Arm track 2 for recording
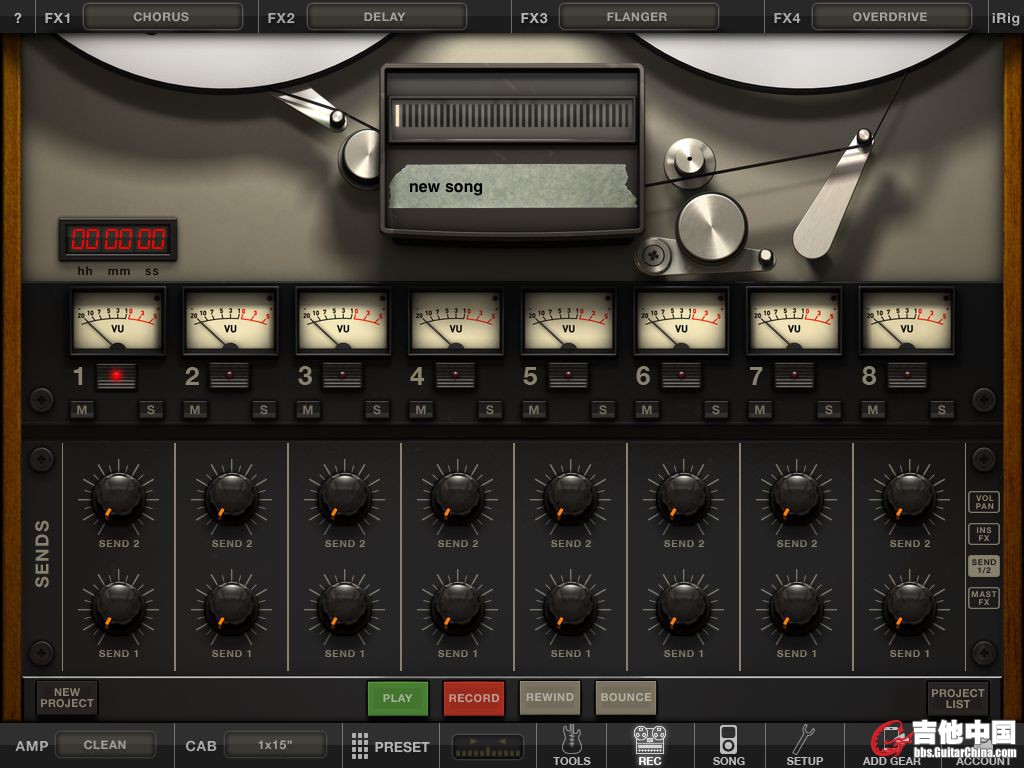This screenshot has width=1024, height=768. pos(229,376)
